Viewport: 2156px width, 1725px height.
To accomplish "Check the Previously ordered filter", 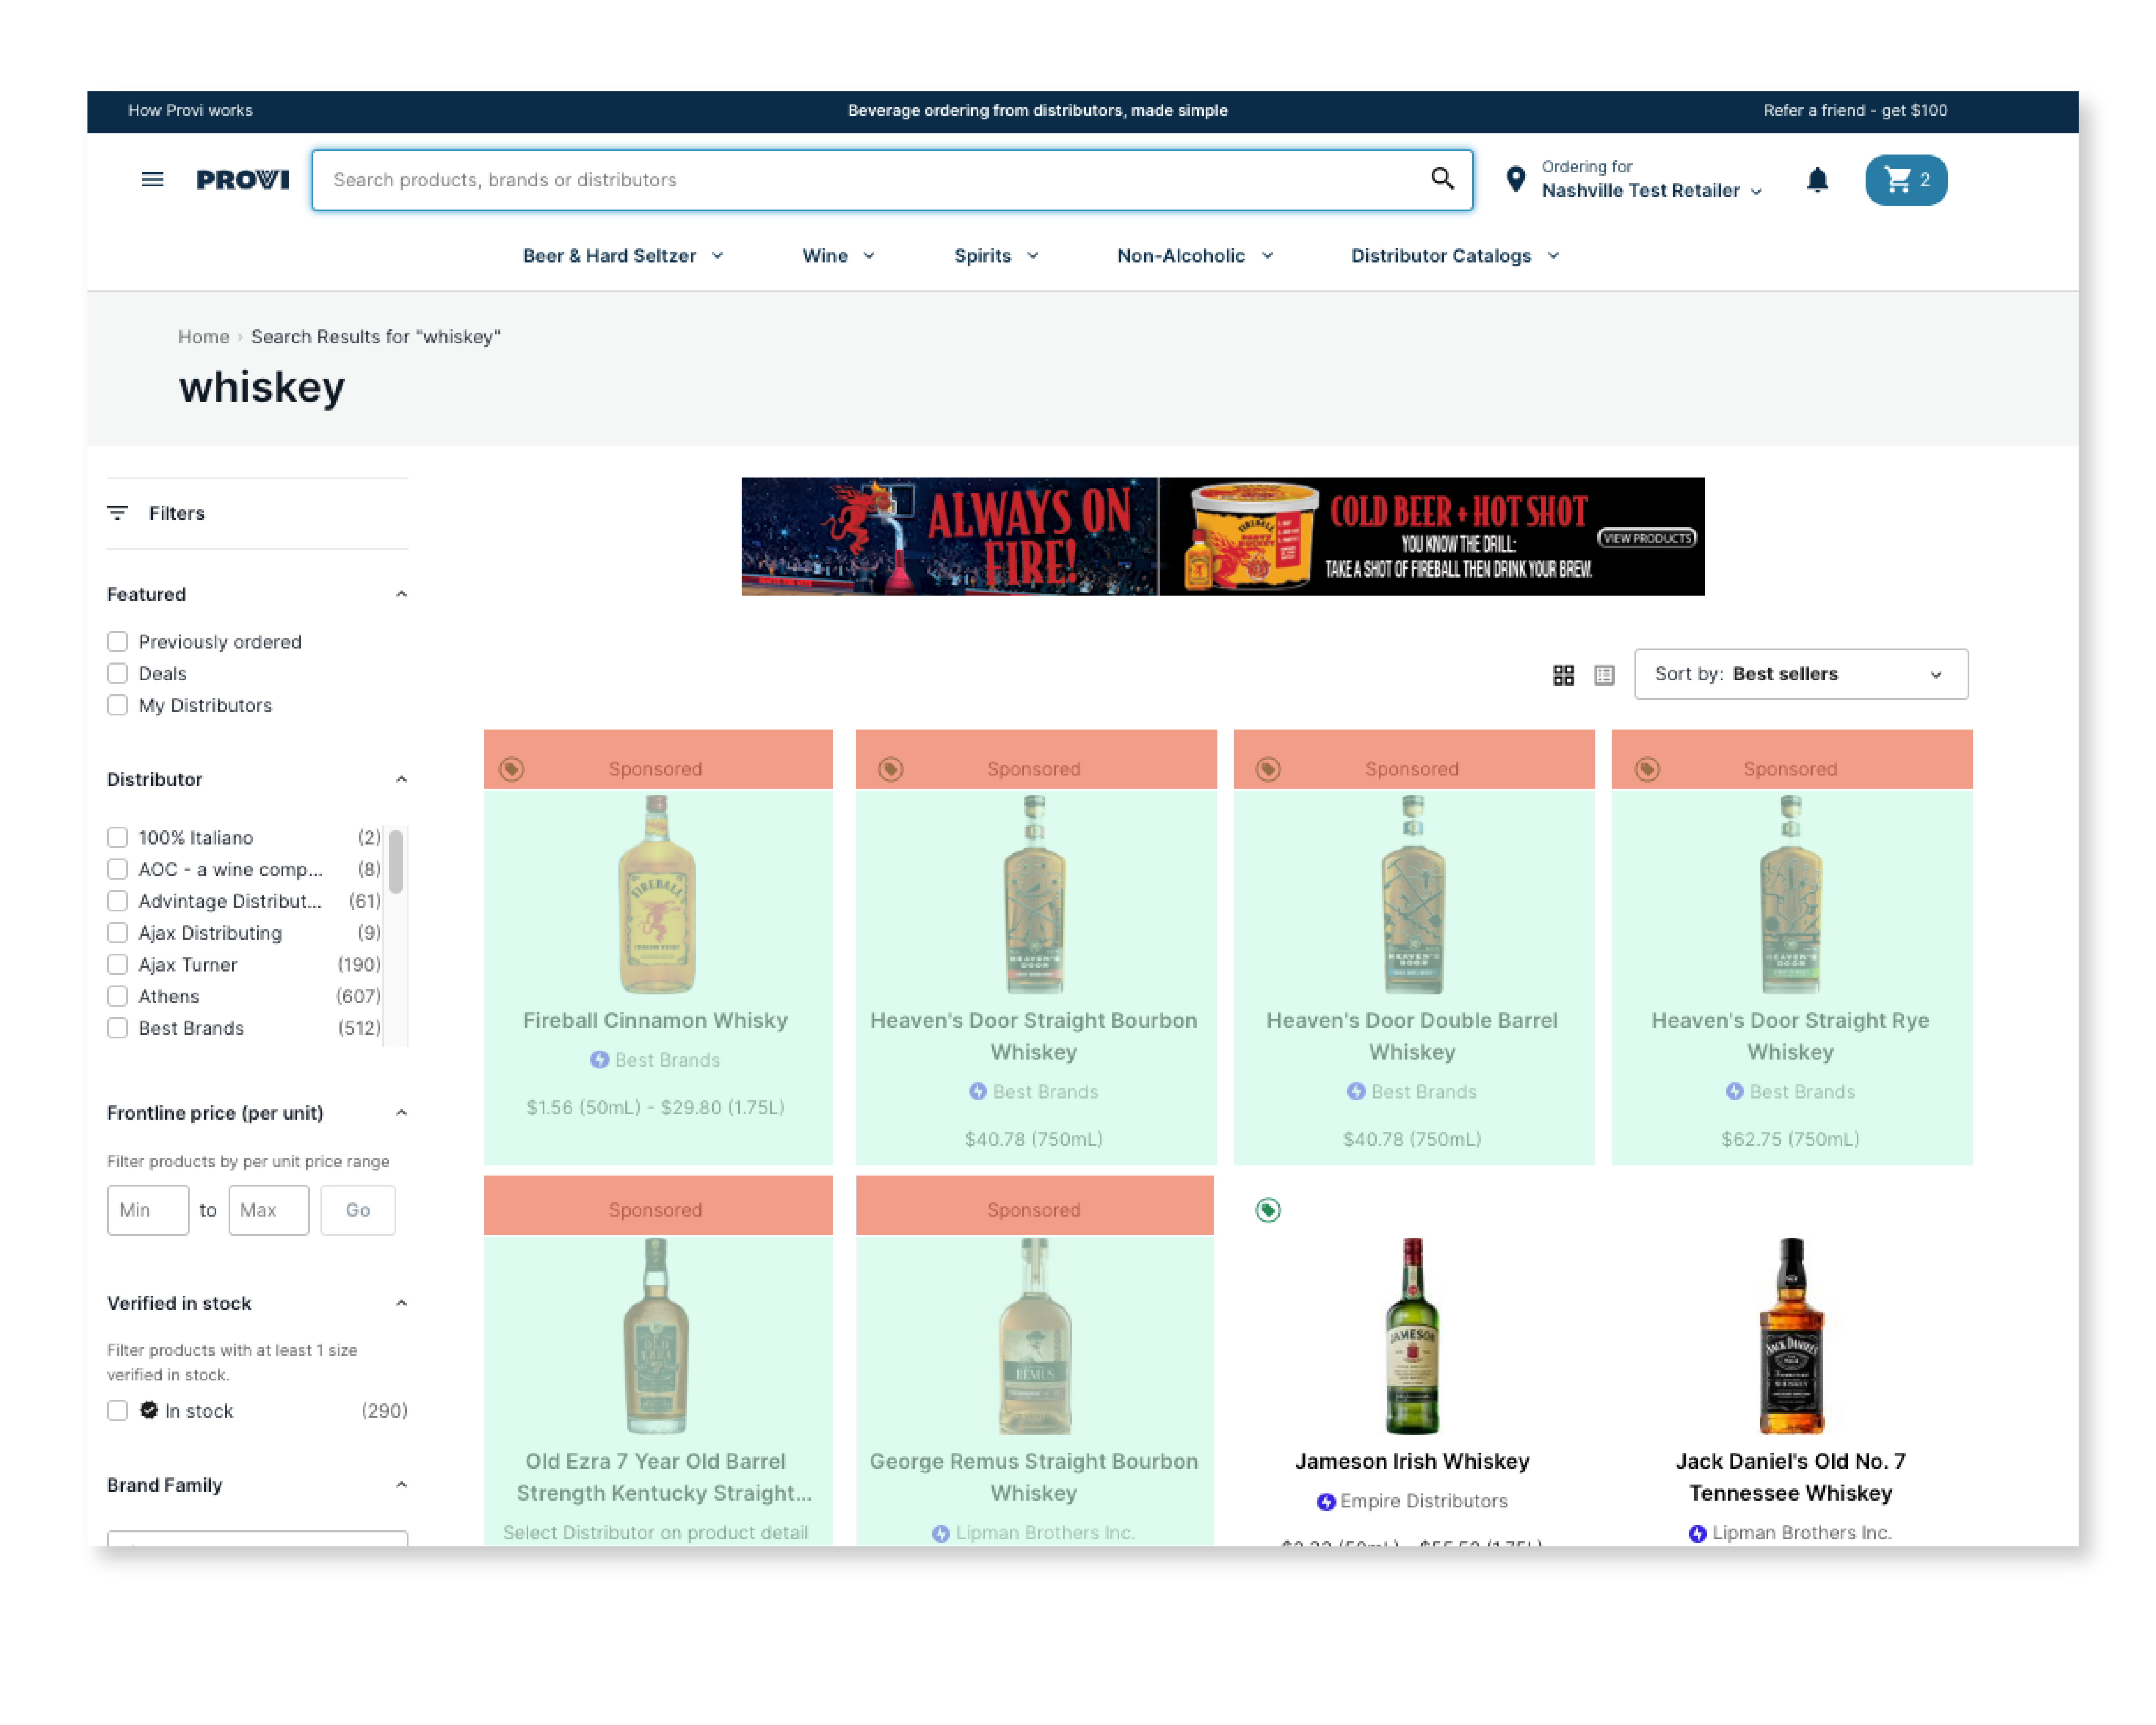I will (117, 642).
